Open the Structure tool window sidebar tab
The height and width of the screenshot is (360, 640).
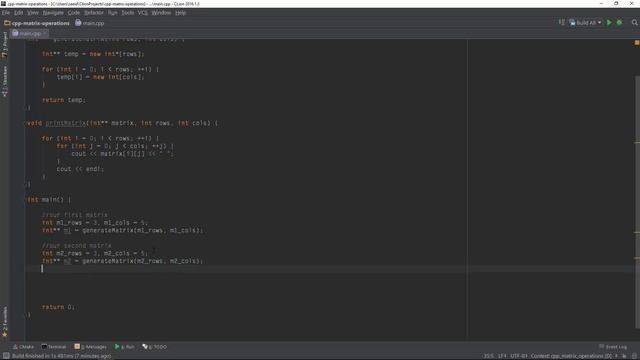(x=5, y=81)
